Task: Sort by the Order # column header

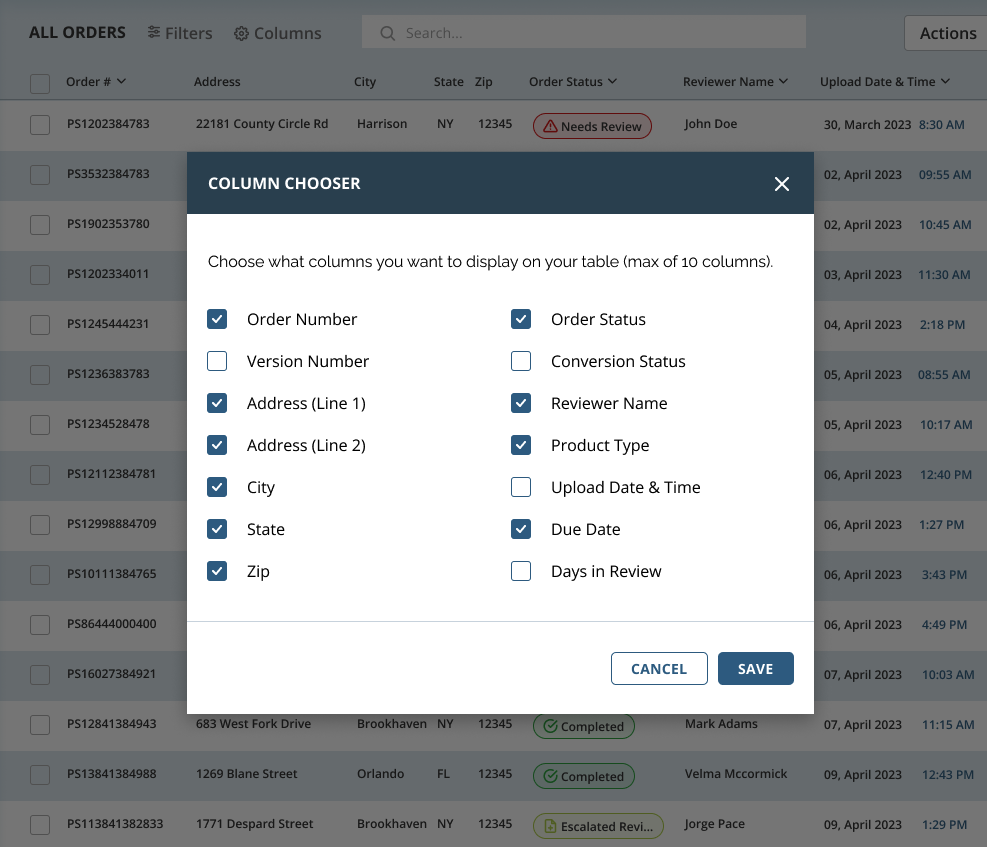Action: [x=96, y=82]
